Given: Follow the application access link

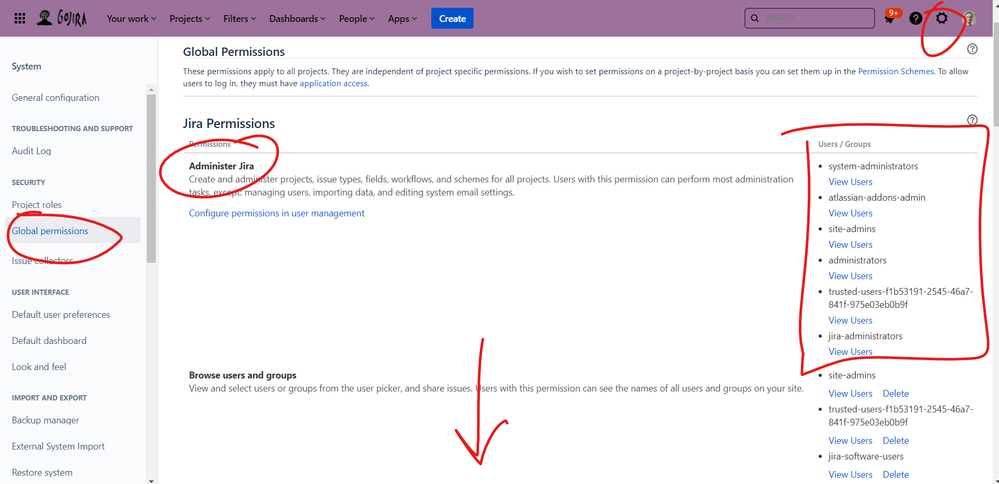Looking at the screenshot, I should (333, 83).
